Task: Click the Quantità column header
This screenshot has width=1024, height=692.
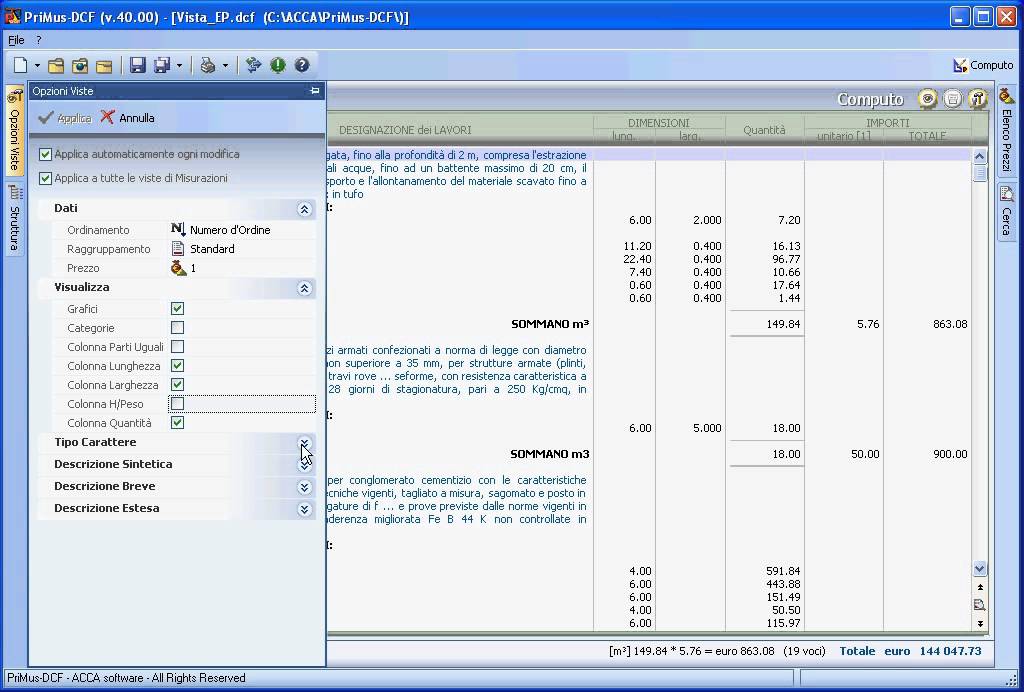Action: (764, 130)
